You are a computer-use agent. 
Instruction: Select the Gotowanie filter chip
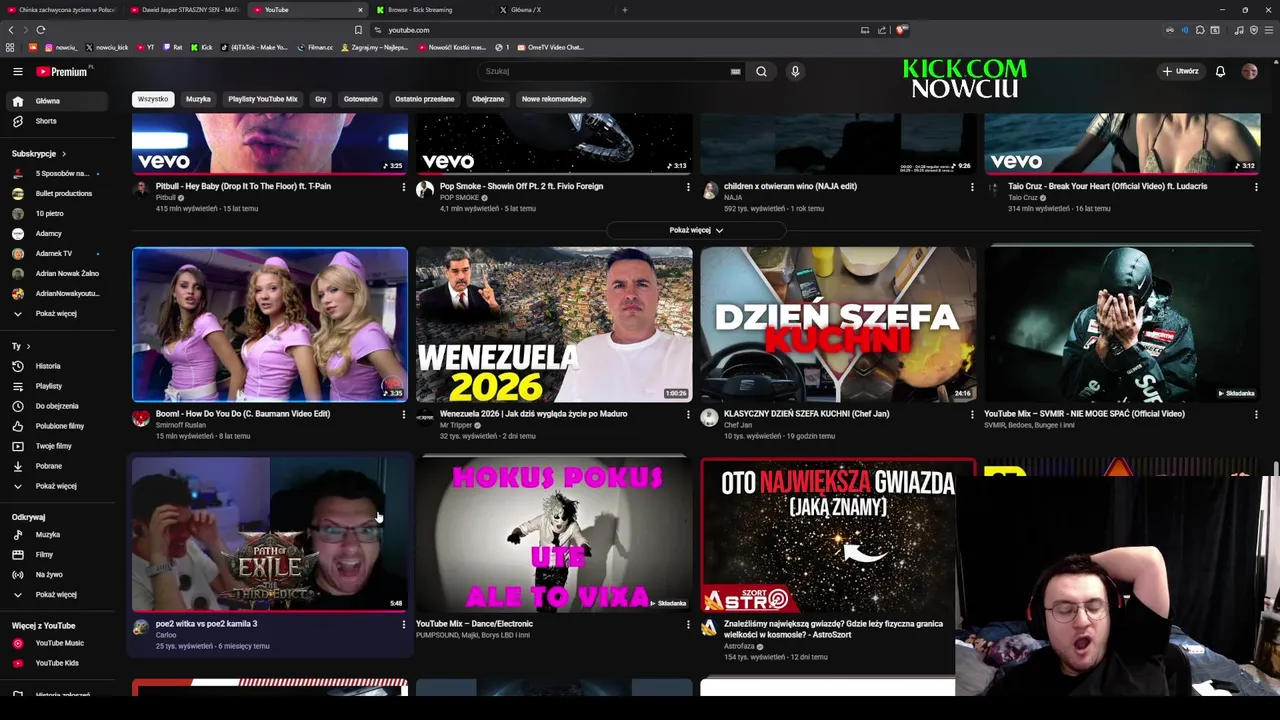[x=361, y=99]
